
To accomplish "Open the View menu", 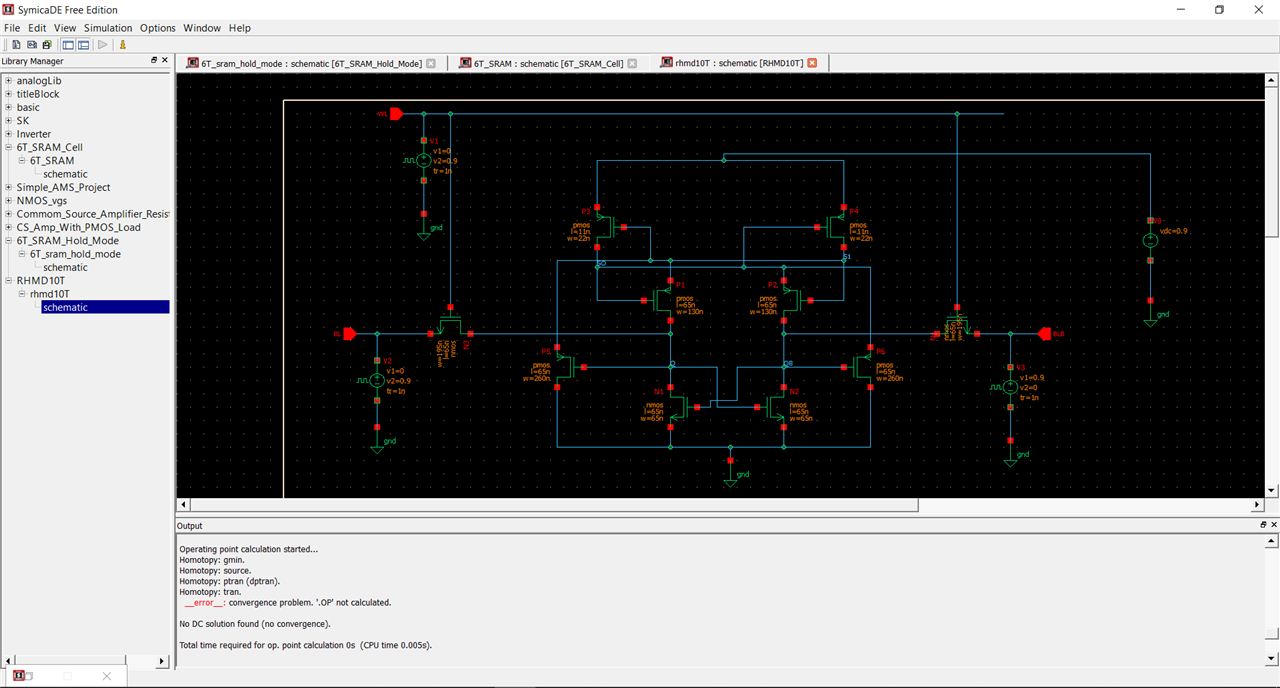I will (x=65, y=28).
